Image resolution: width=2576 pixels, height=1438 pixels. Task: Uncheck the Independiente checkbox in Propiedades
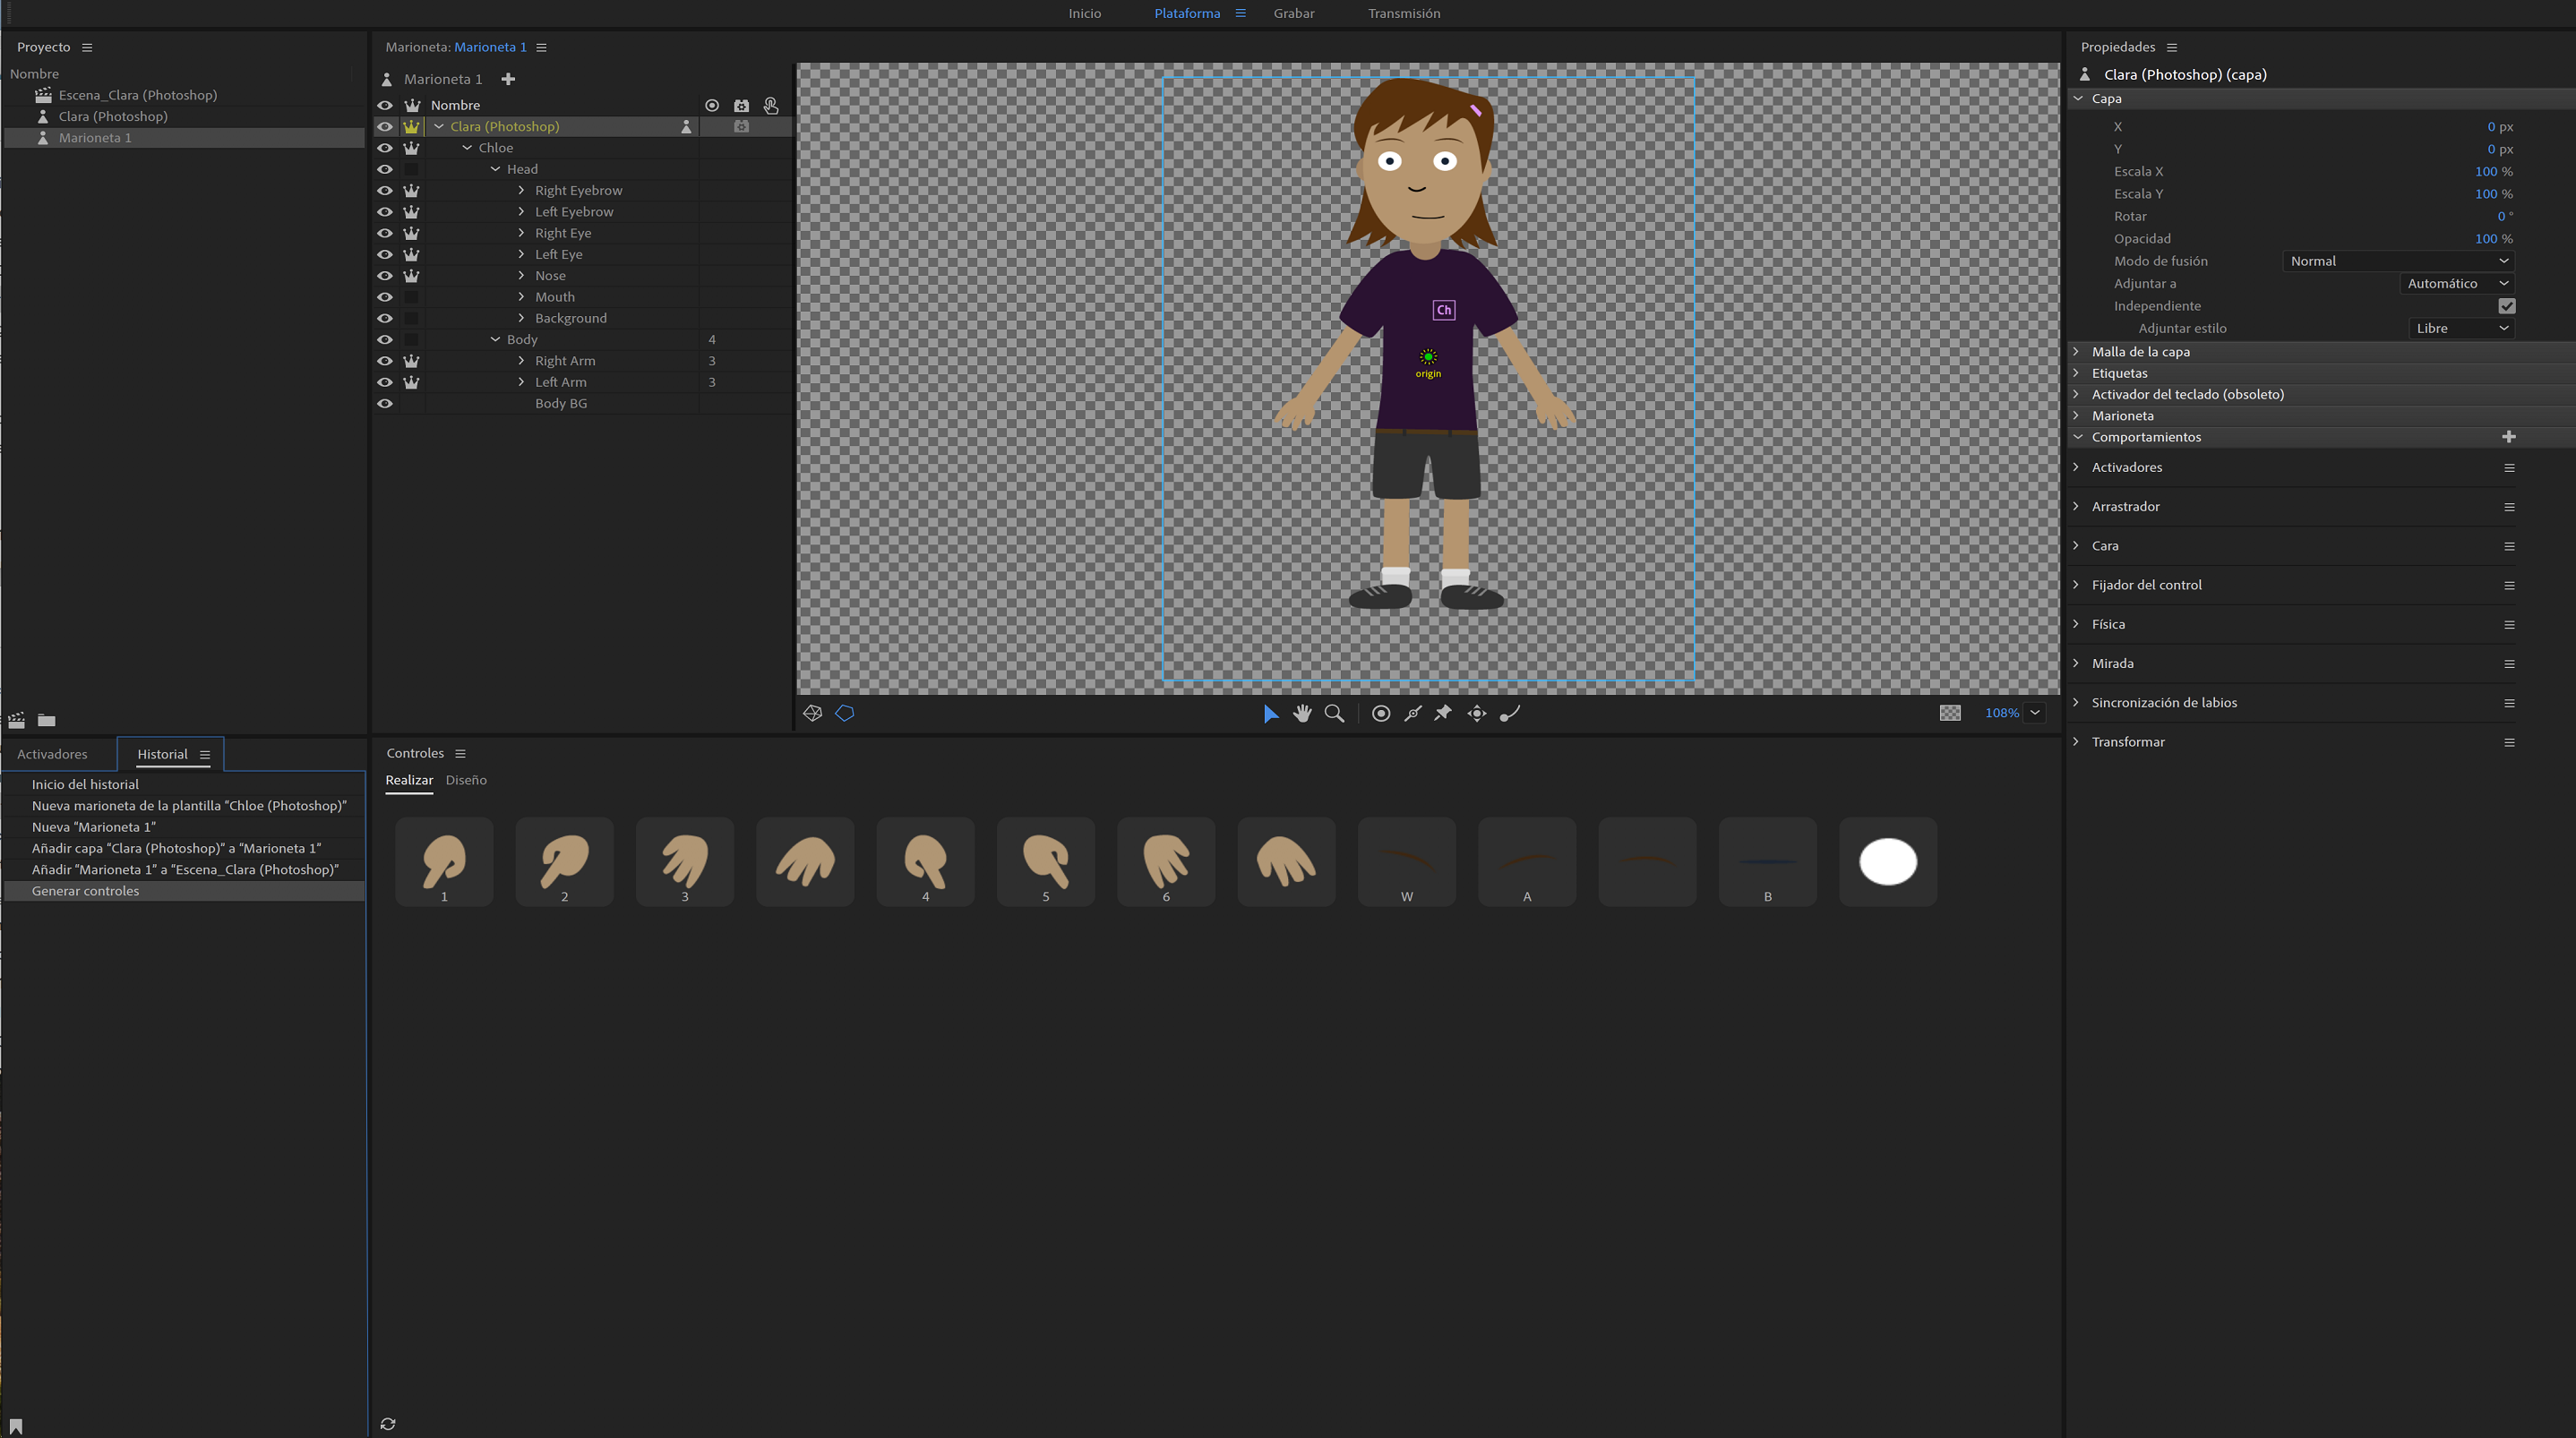tap(2507, 306)
